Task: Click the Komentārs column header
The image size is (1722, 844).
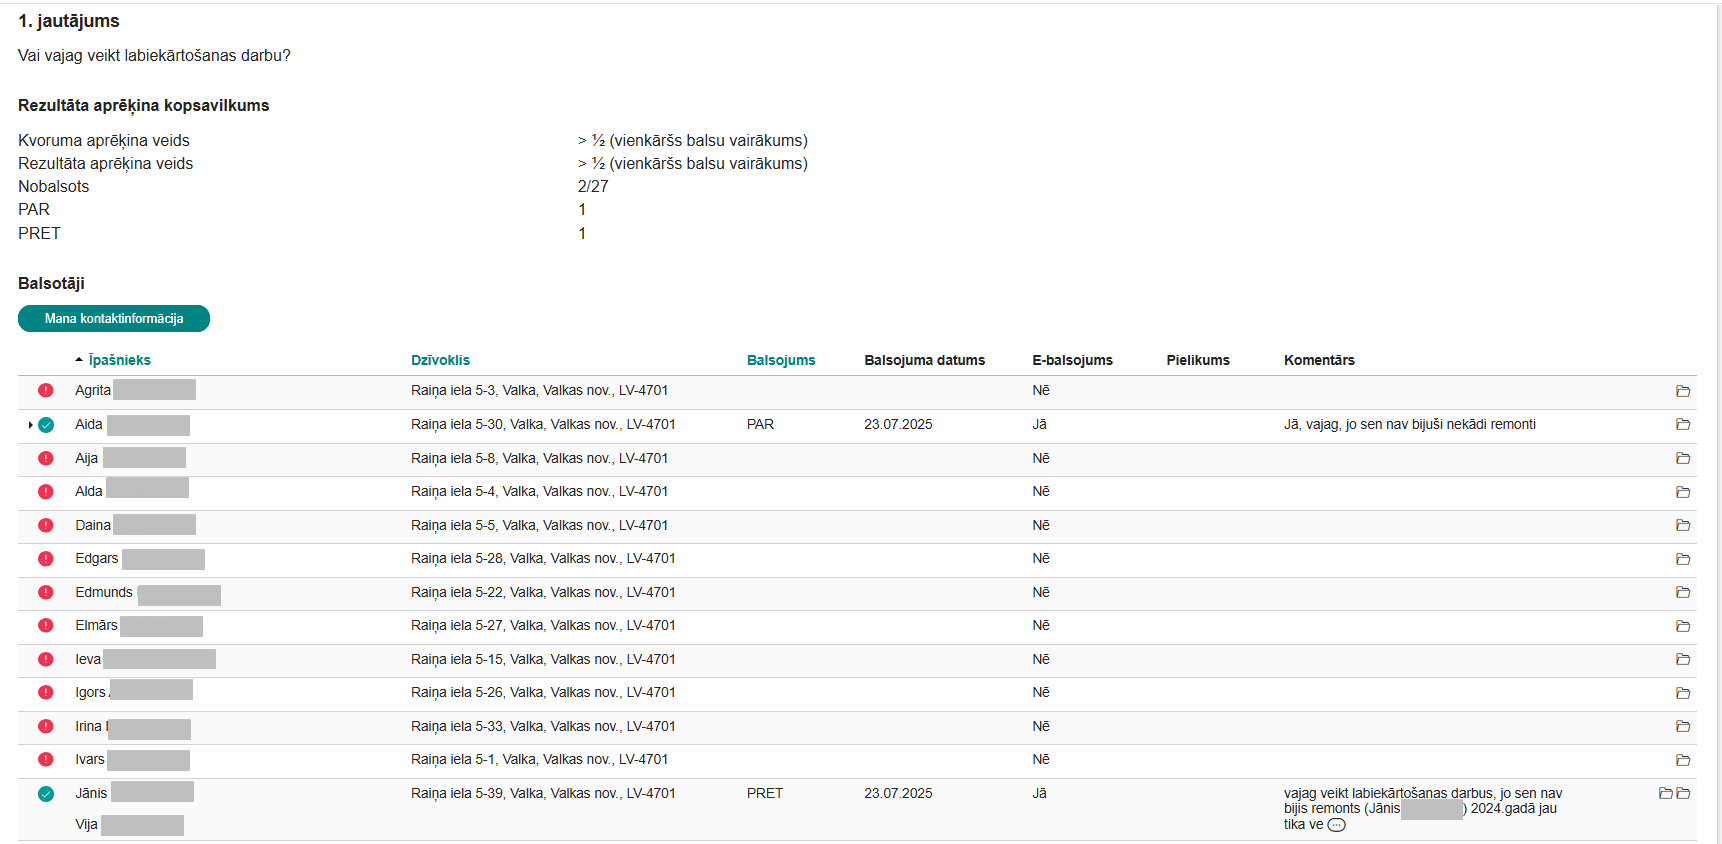Action: (x=1319, y=360)
